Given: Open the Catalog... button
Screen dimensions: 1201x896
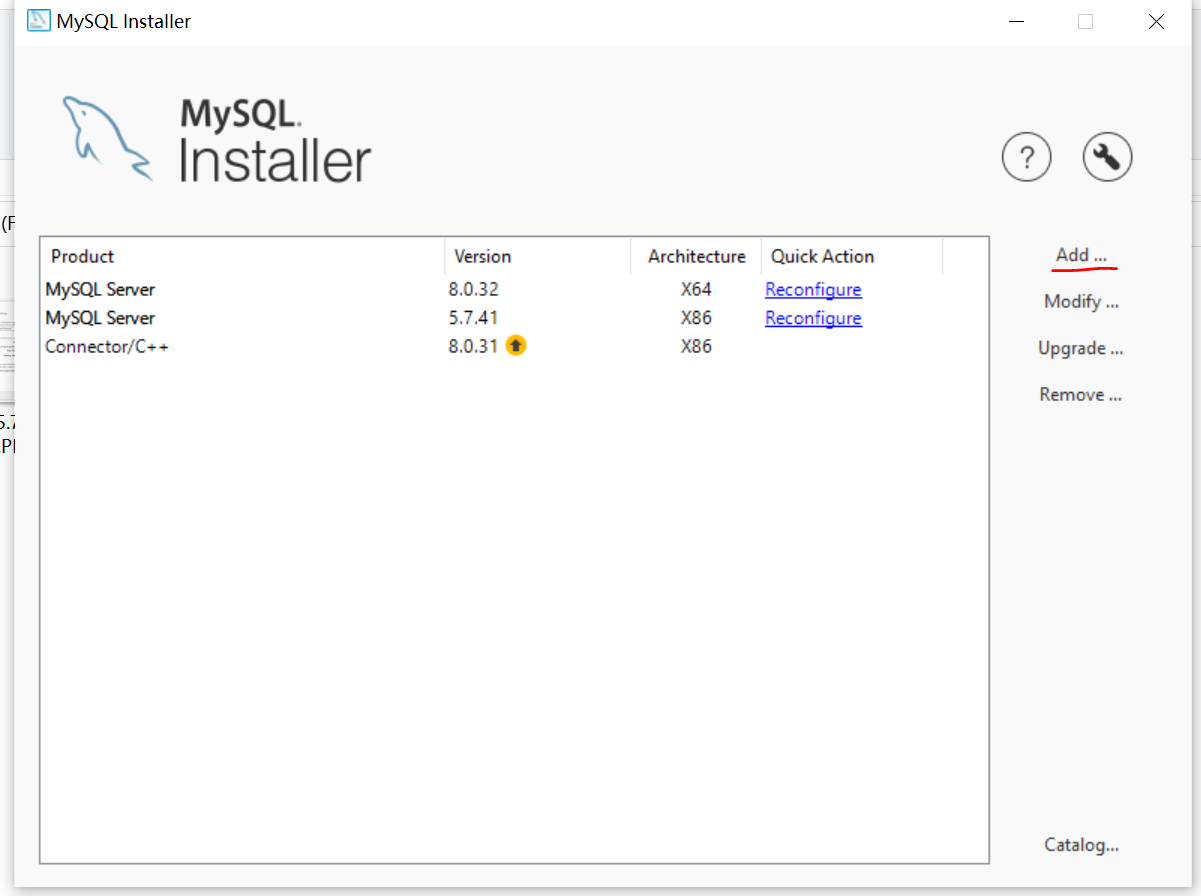Looking at the screenshot, I should point(1081,845).
